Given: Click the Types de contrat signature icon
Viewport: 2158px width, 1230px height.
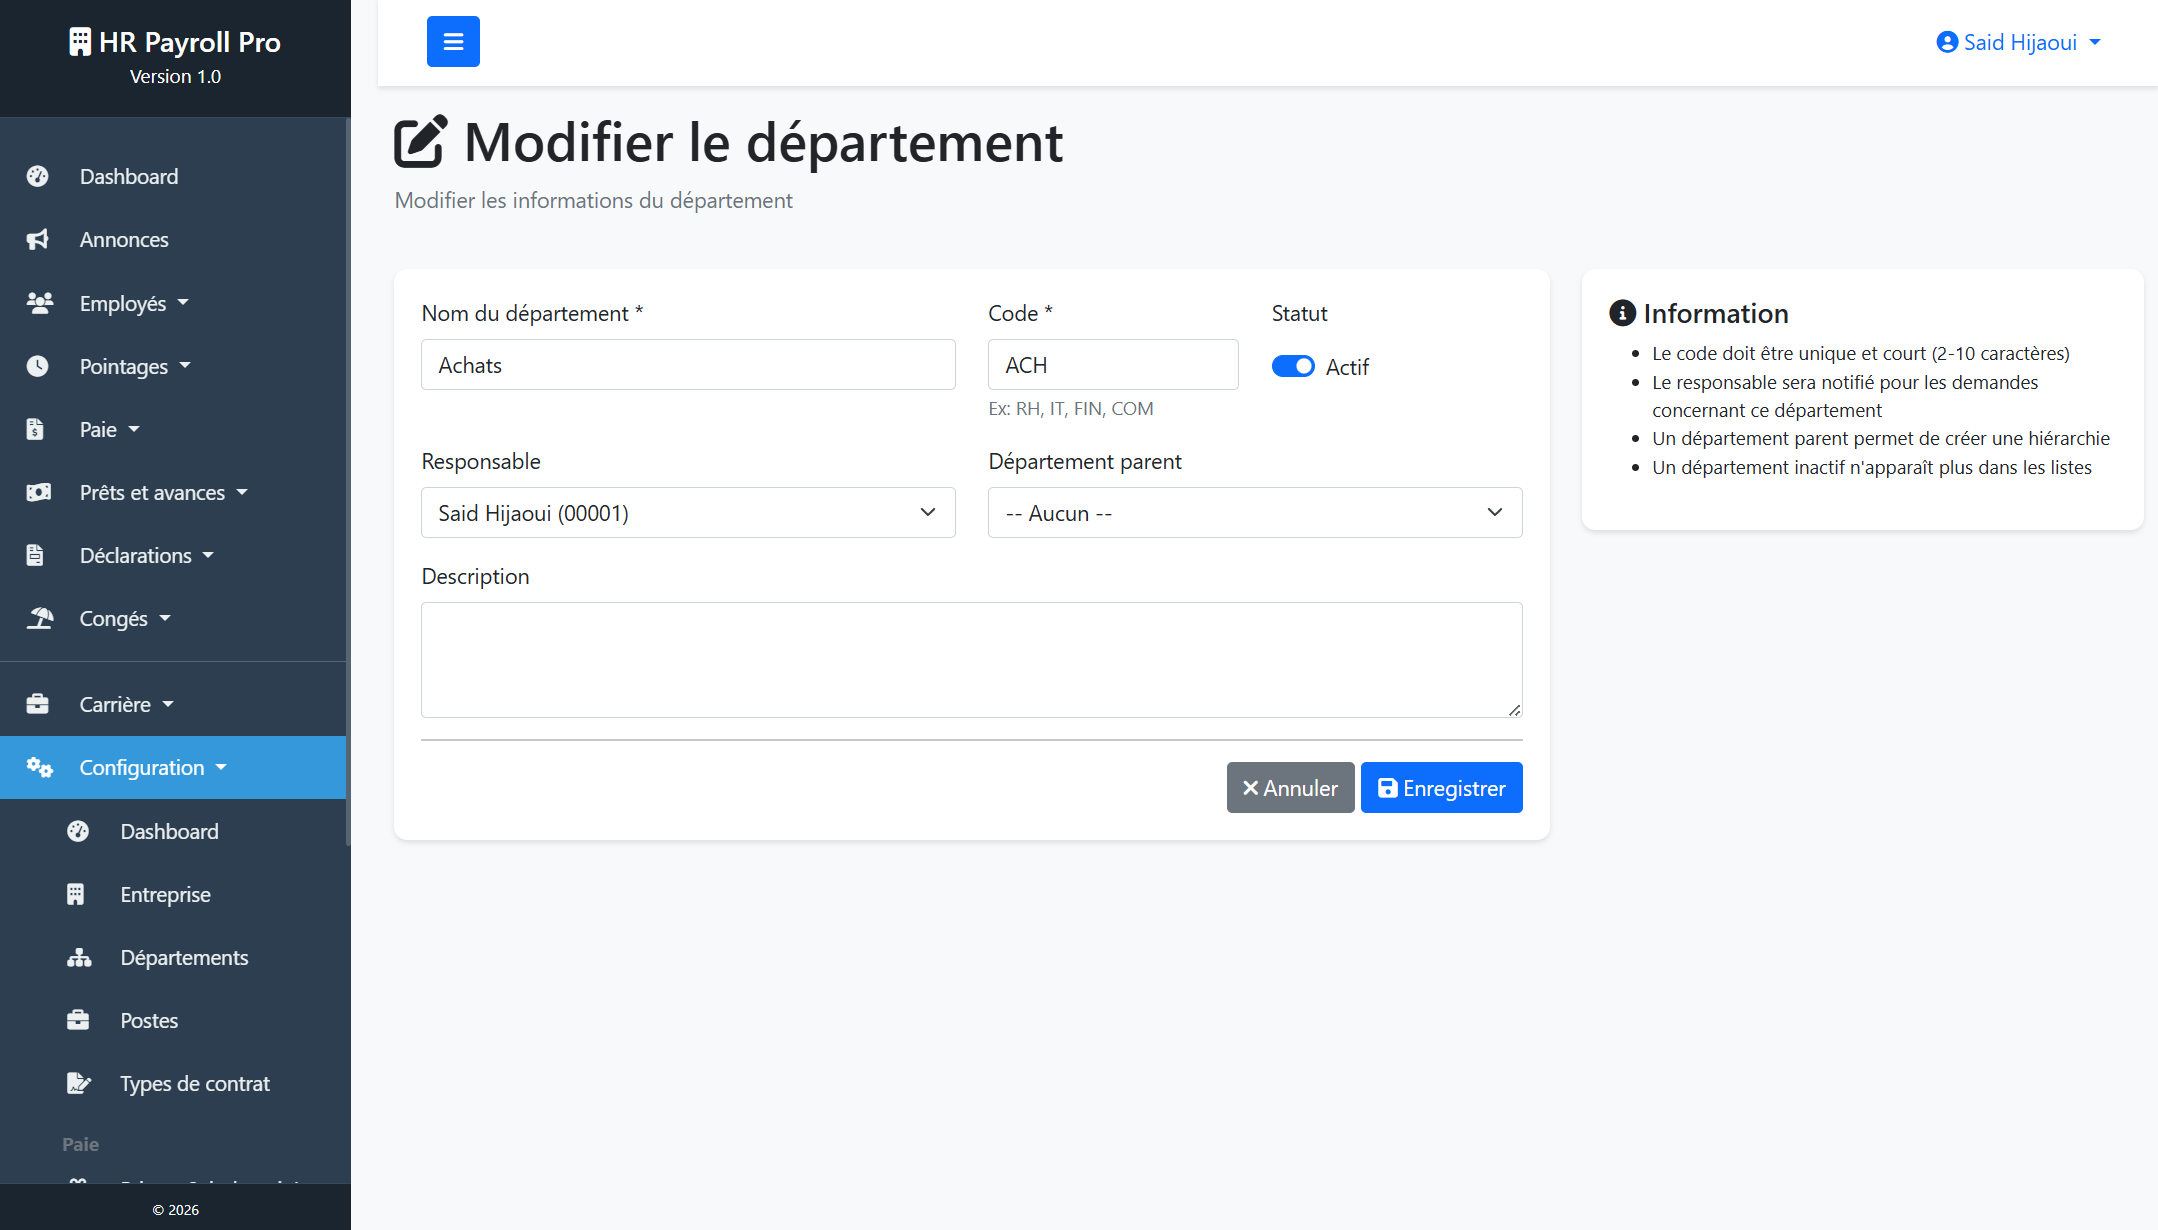Looking at the screenshot, I should pos(79,1083).
